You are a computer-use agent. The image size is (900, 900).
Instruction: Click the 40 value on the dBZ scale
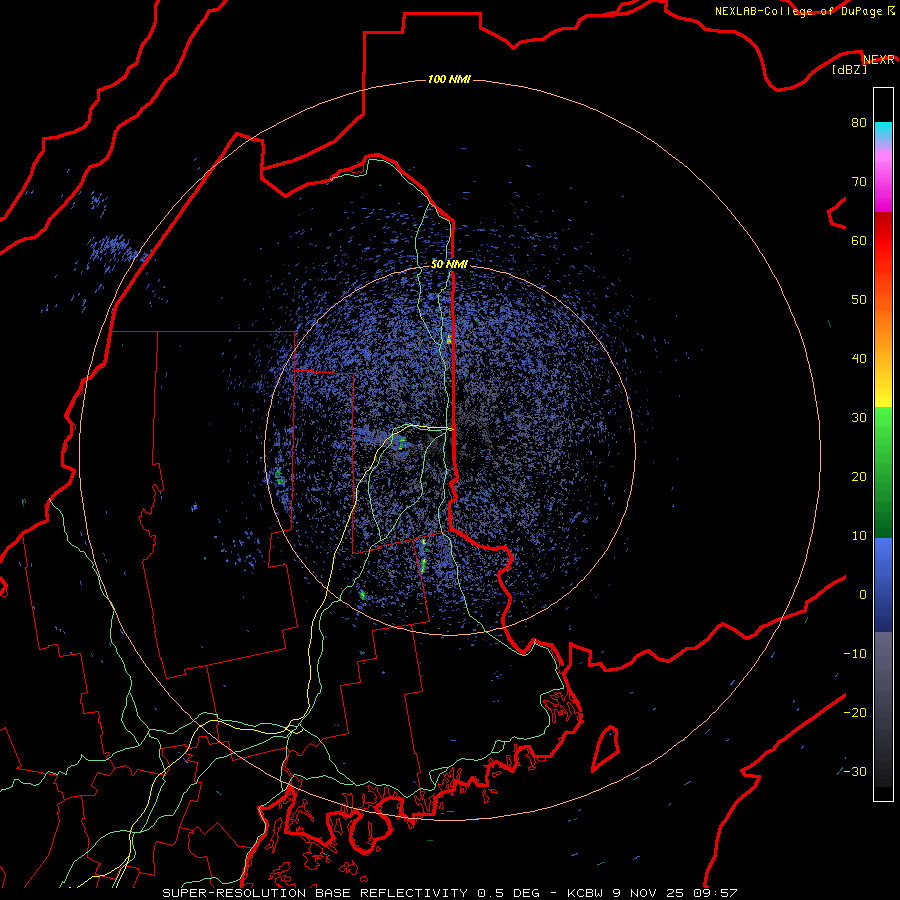tap(859, 359)
